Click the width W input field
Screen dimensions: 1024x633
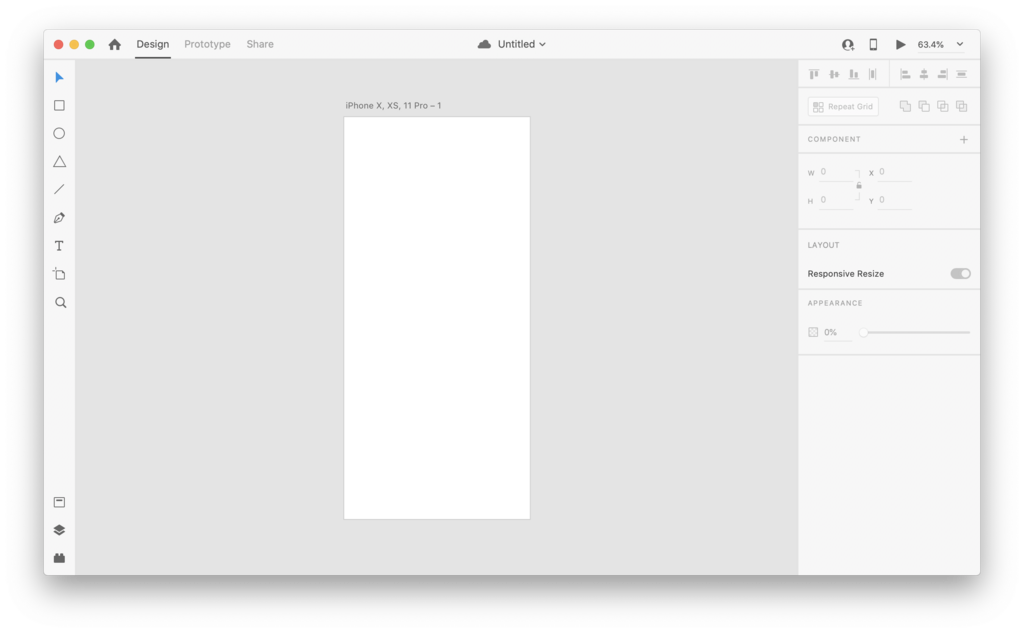pyautogui.click(x=837, y=172)
